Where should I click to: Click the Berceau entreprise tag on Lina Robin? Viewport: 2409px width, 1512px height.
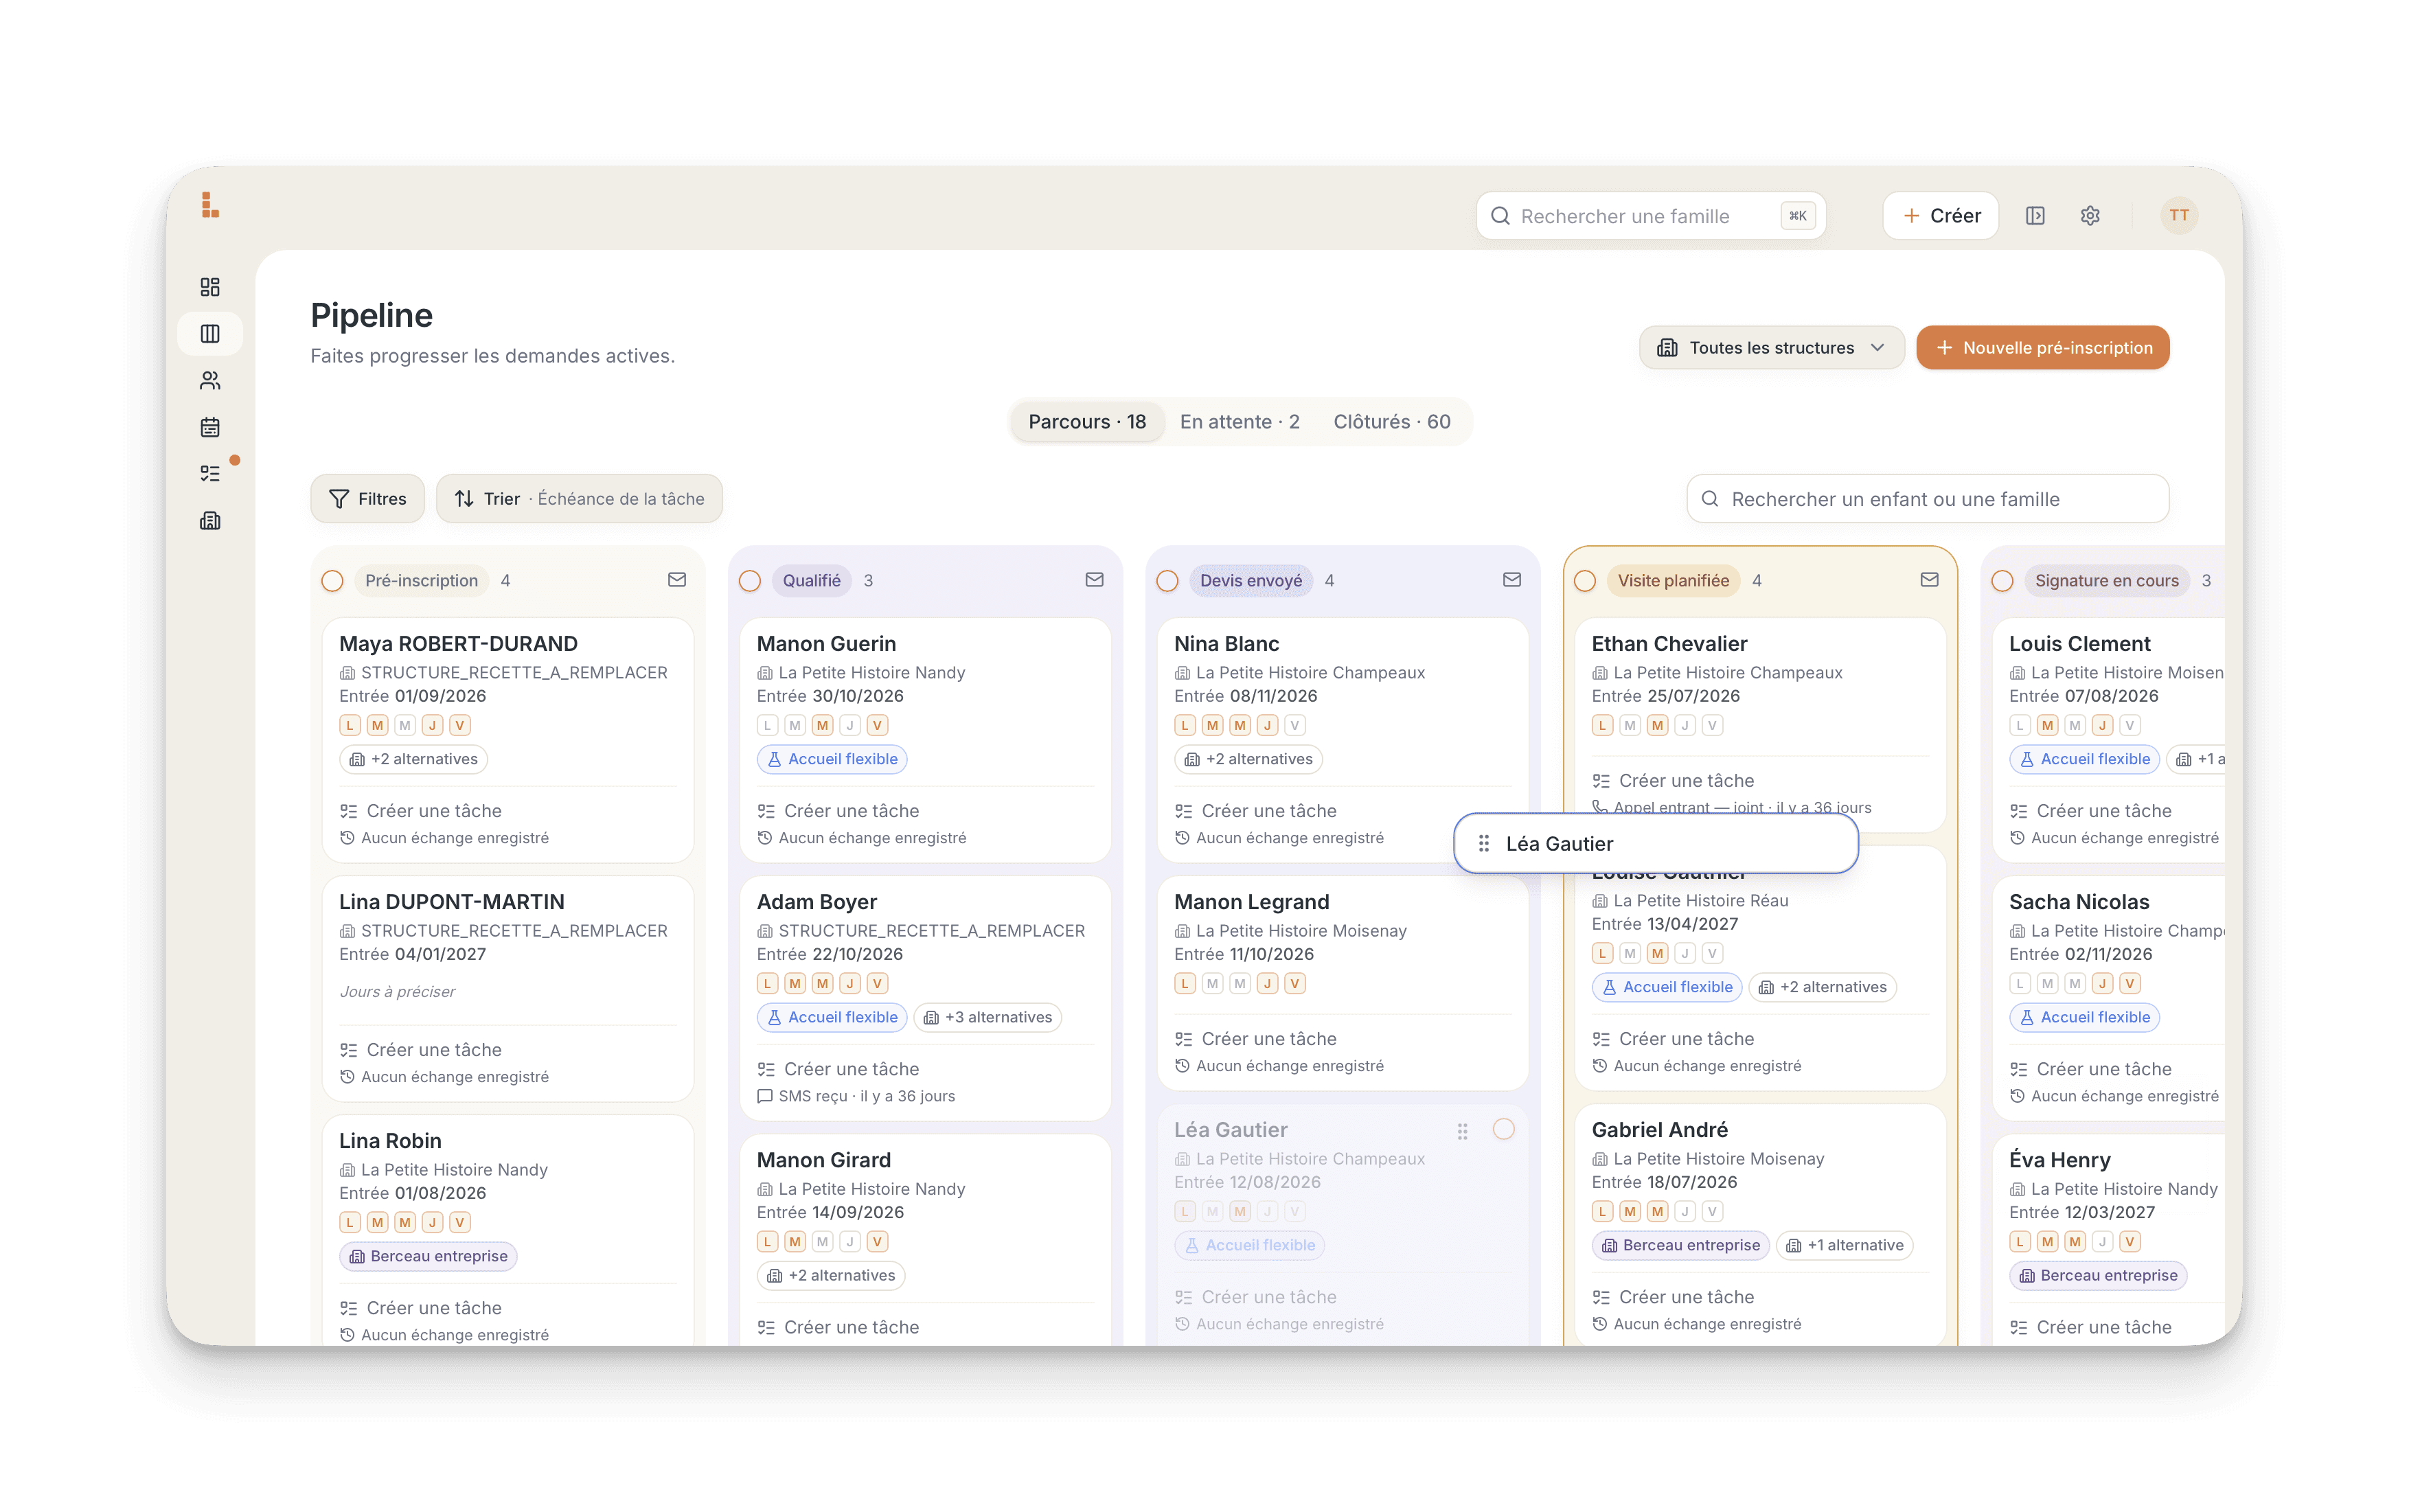click(428, 1256)
